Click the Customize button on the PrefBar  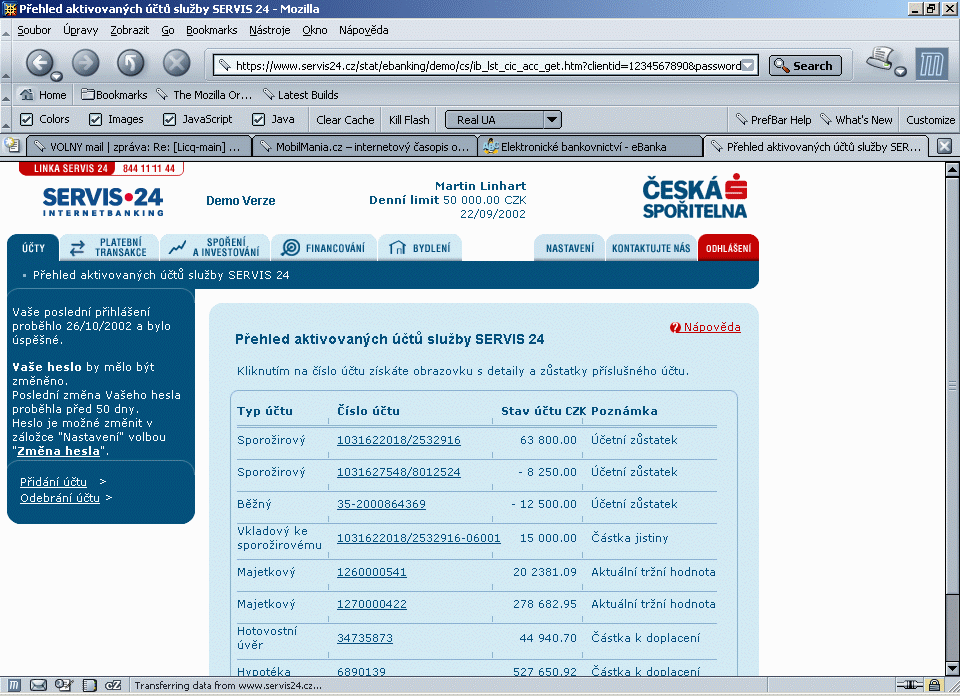pyautogui.click(x=931, y=120)
